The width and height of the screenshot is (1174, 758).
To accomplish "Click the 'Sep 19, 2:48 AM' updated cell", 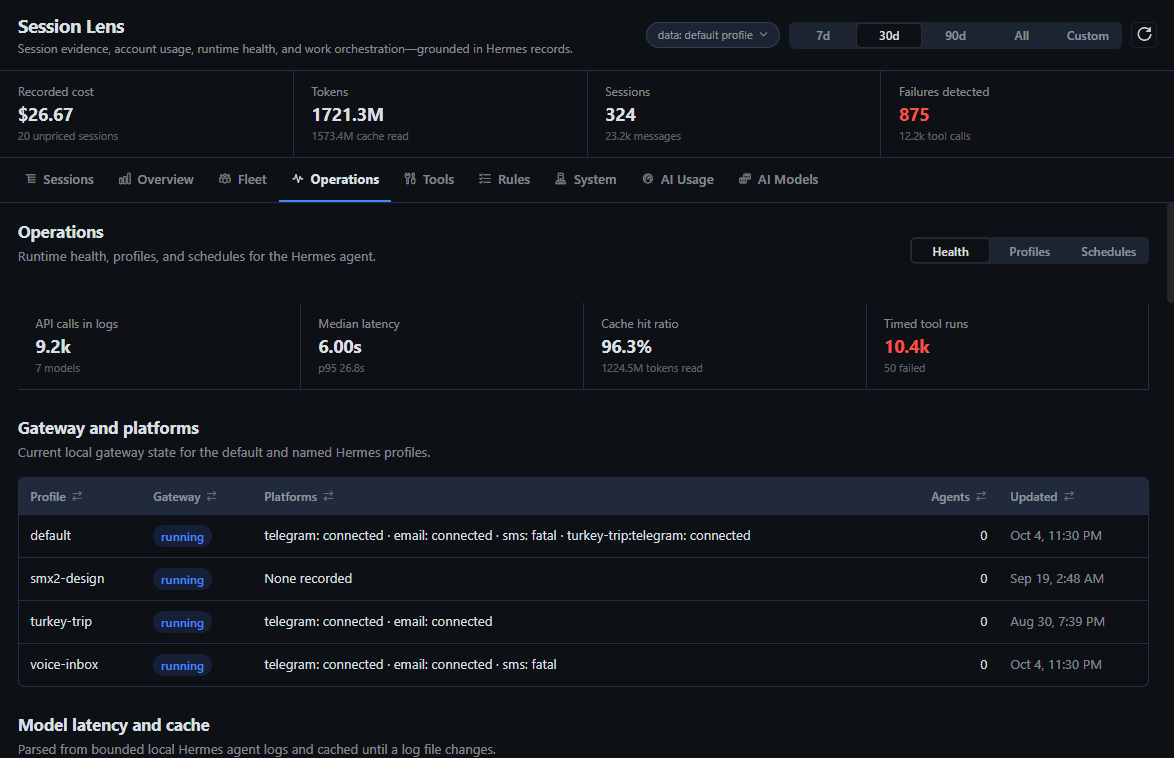I will click(1056, 578).
